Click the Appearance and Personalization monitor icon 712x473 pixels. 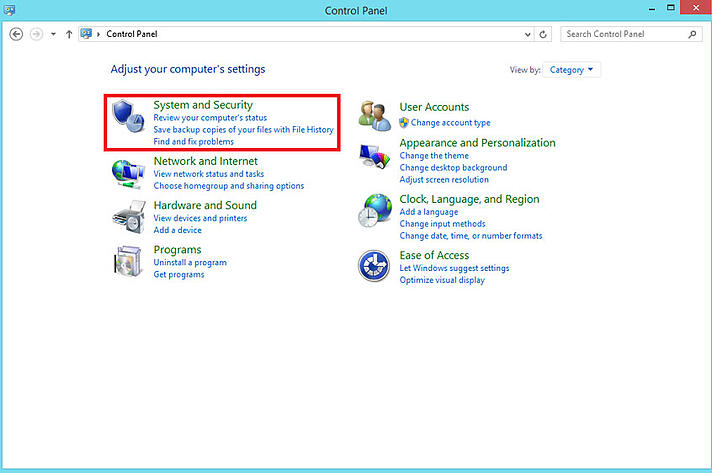375,156
